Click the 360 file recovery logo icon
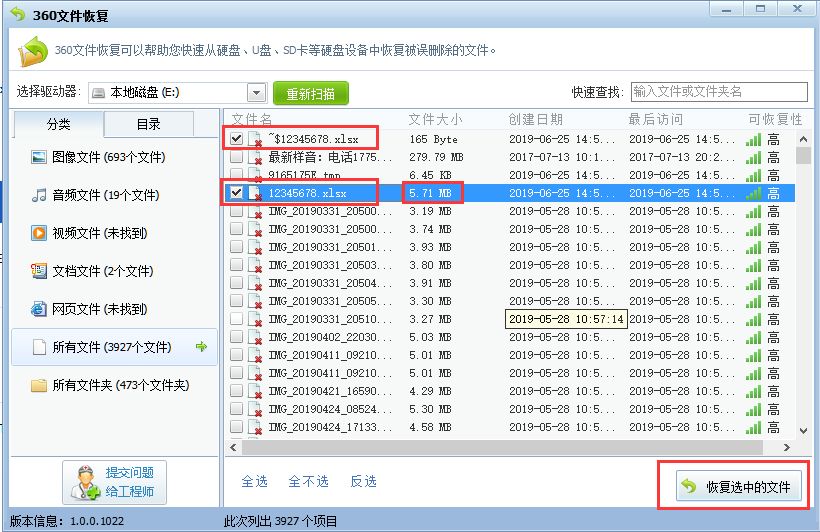The height and width of the screenshot is (532, 820). 33,51
